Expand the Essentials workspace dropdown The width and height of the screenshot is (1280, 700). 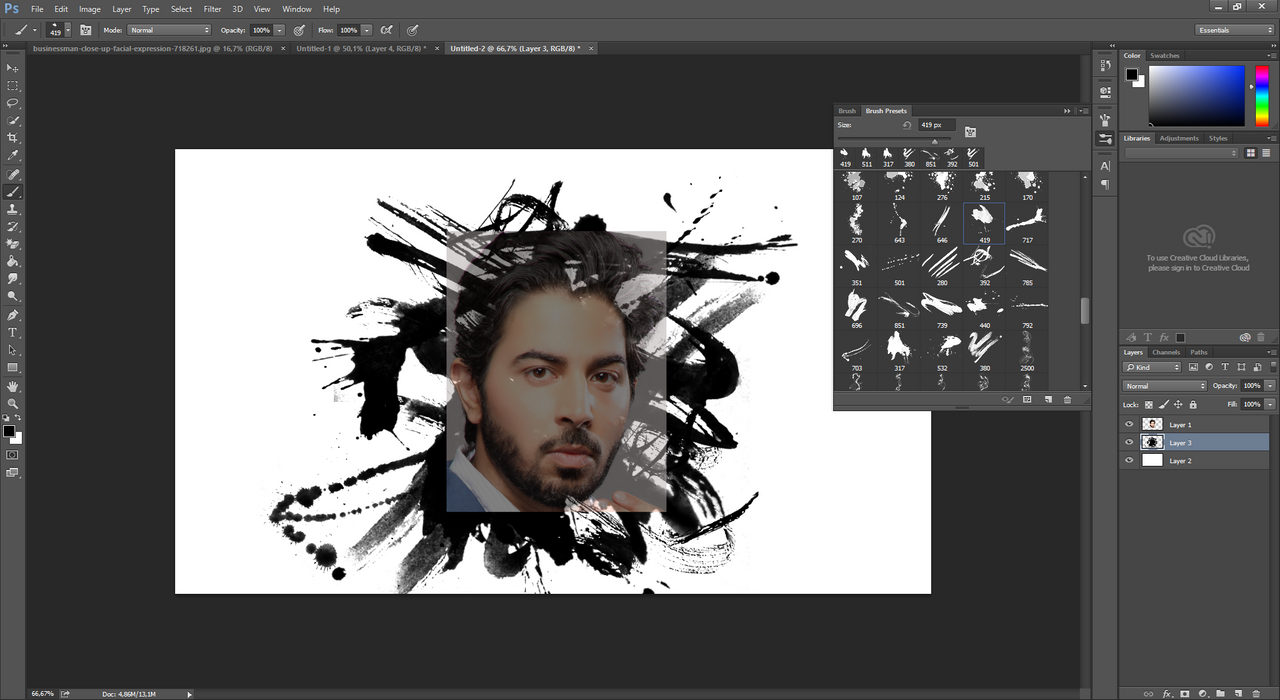point(1235,30)
